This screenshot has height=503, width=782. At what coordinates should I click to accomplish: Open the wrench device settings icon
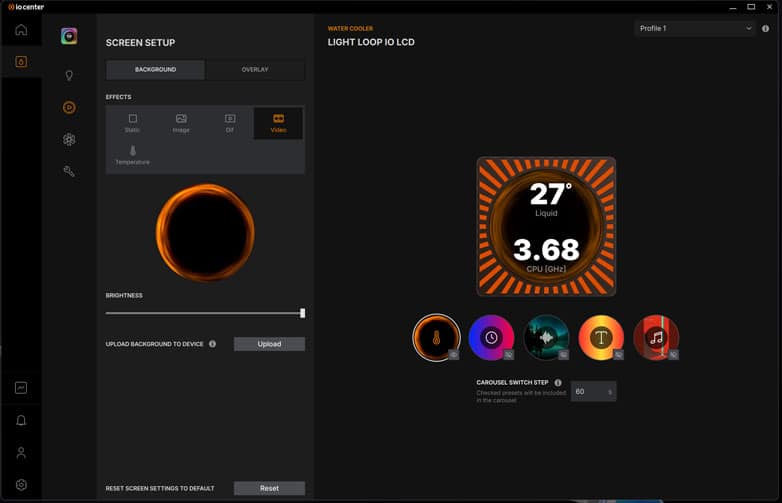coord(69,171)
